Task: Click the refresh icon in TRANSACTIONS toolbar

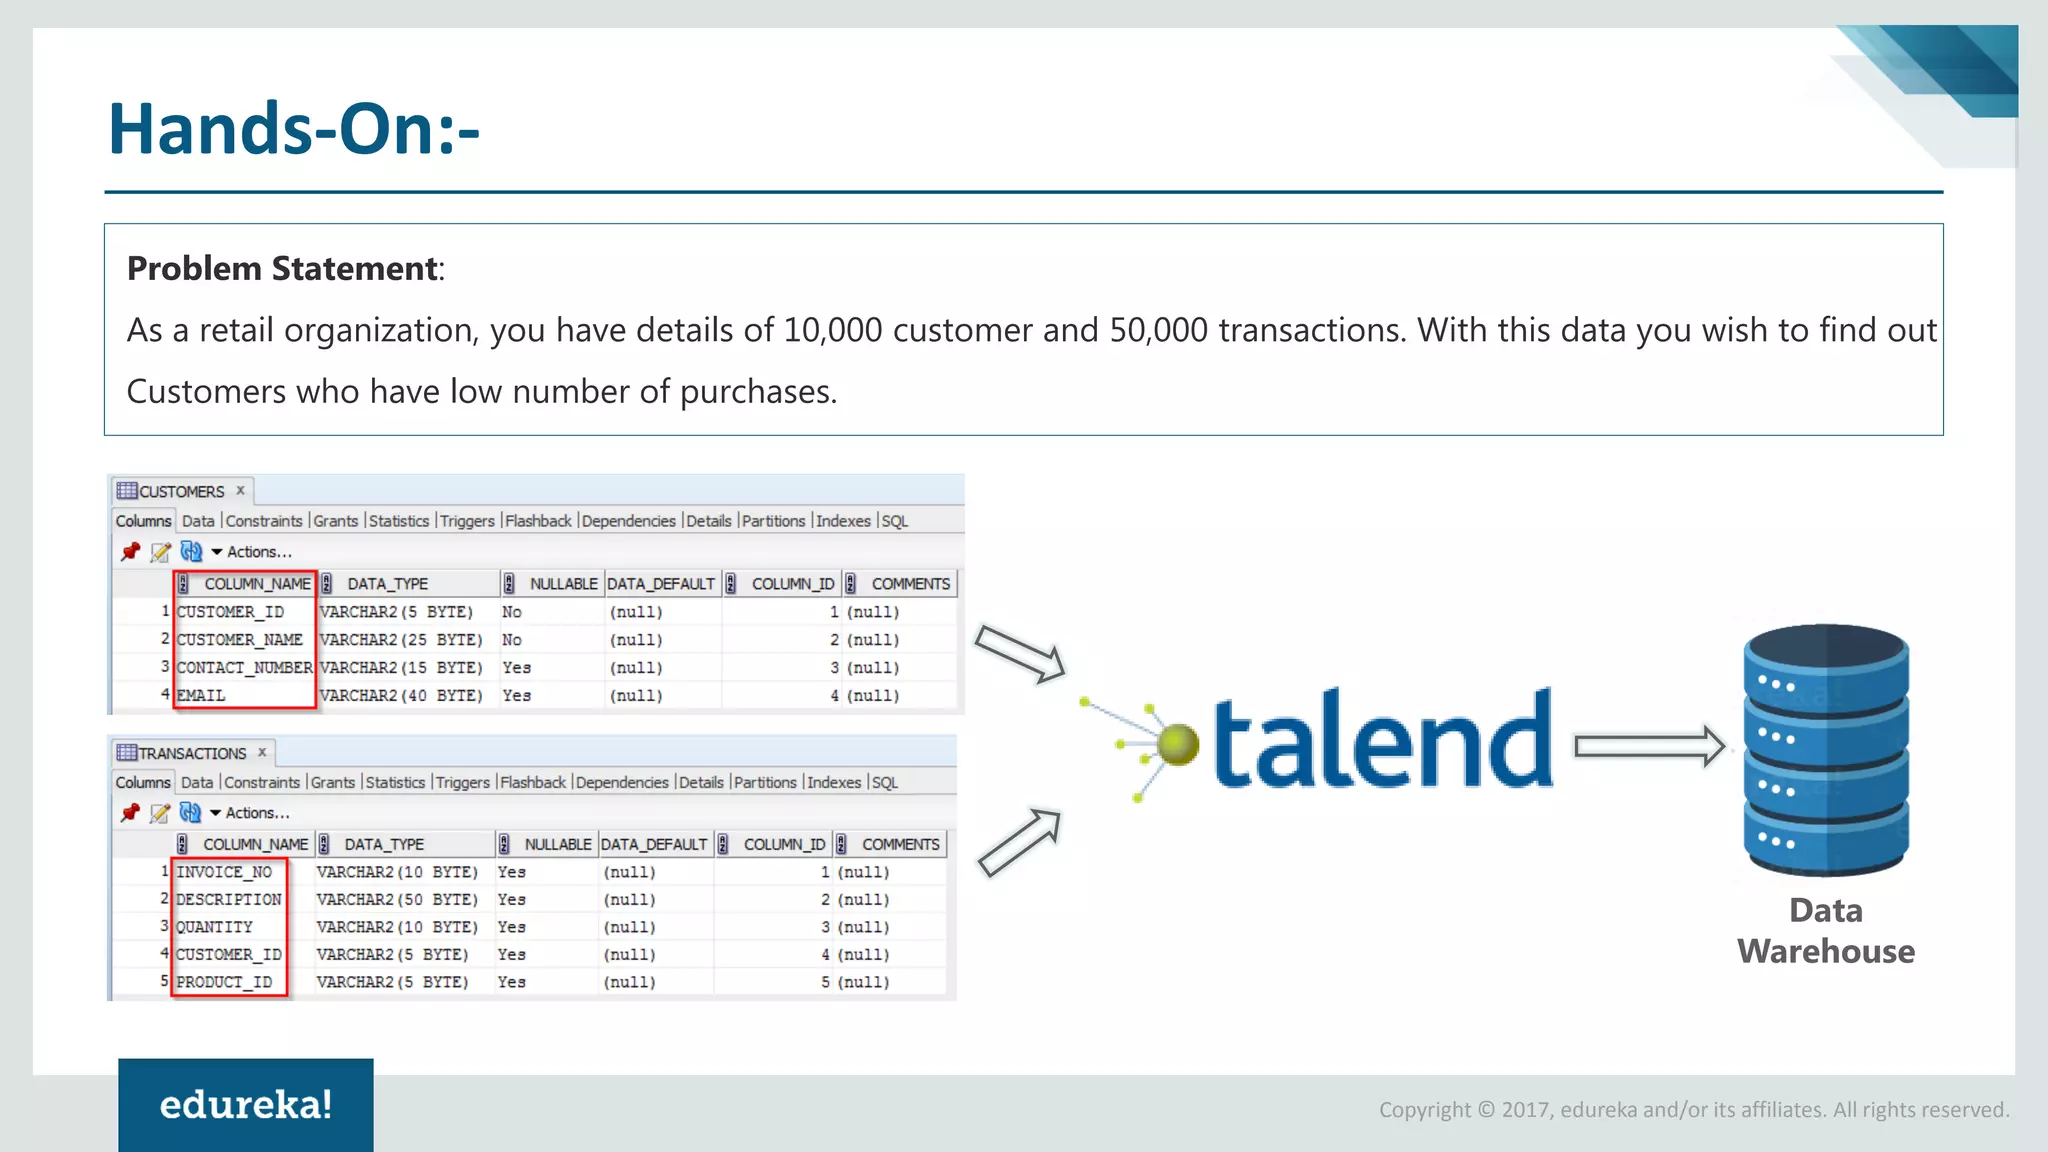Action: 190,813
